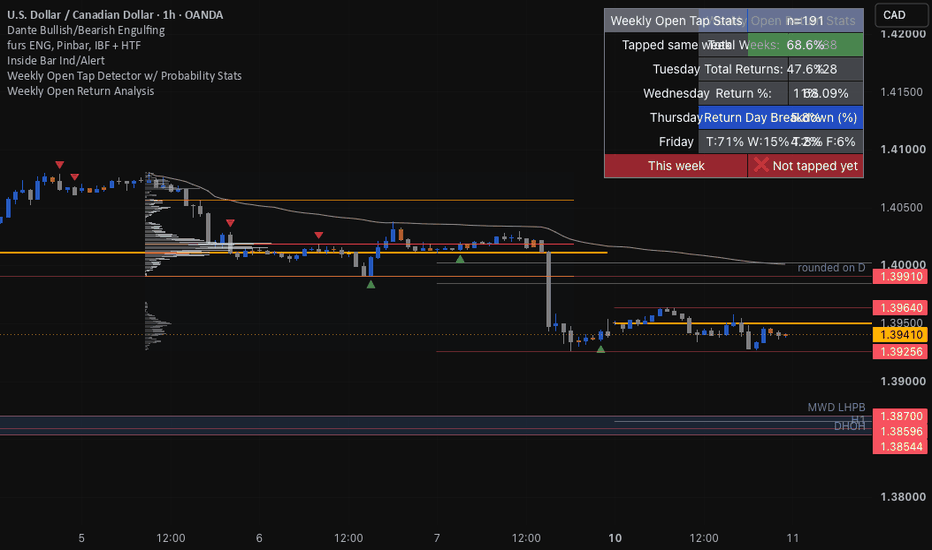Click date 5 on the time axis
The image size is (932, 550).
(x=81, y=538)
